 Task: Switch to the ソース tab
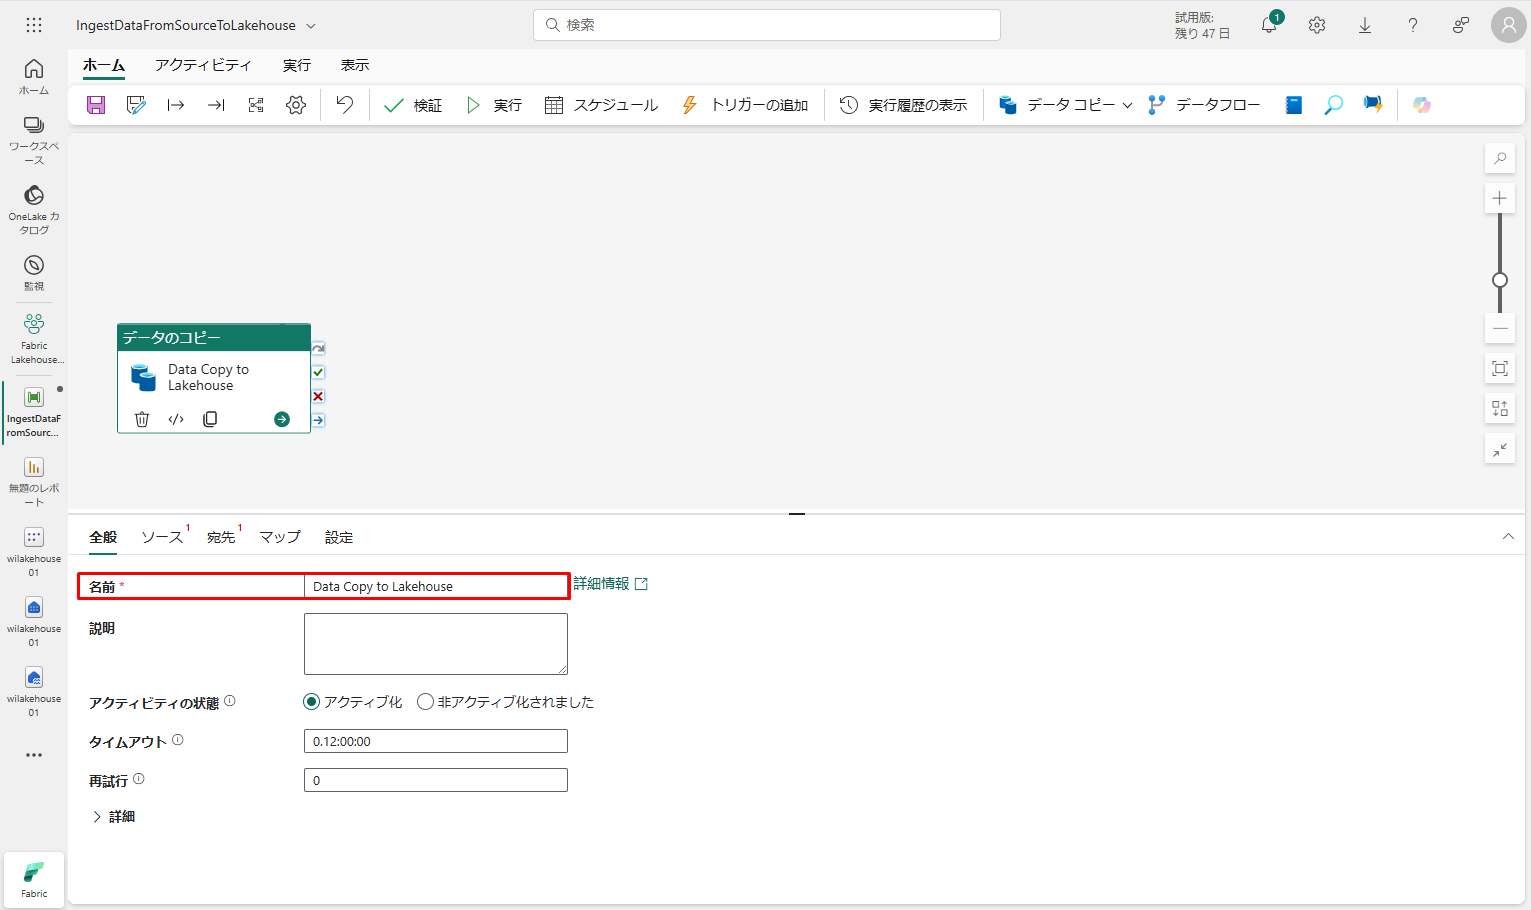pyautogui.click(x=162, y=537)
